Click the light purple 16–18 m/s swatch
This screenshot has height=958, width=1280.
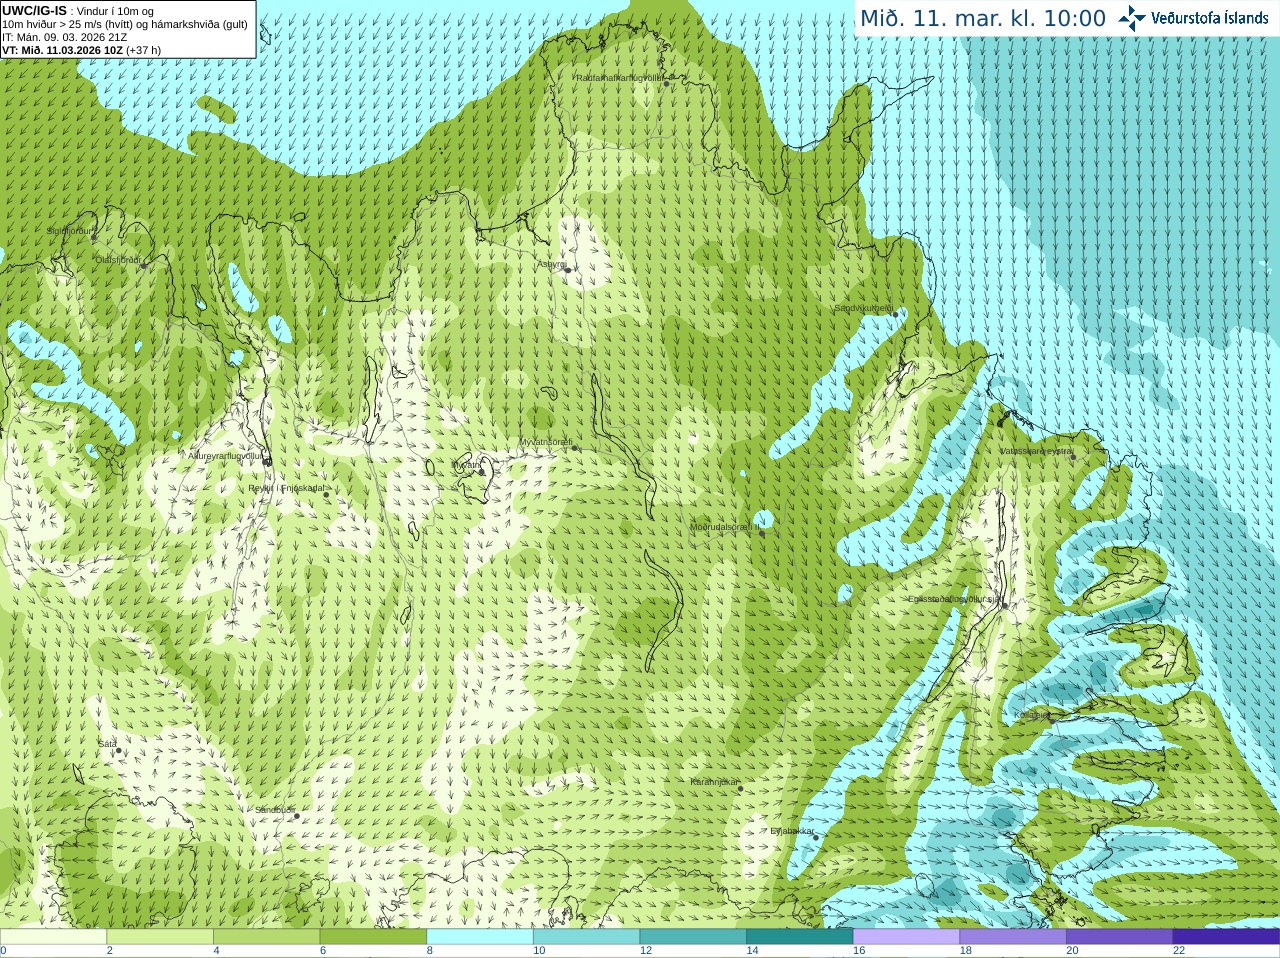coord(907,937)
